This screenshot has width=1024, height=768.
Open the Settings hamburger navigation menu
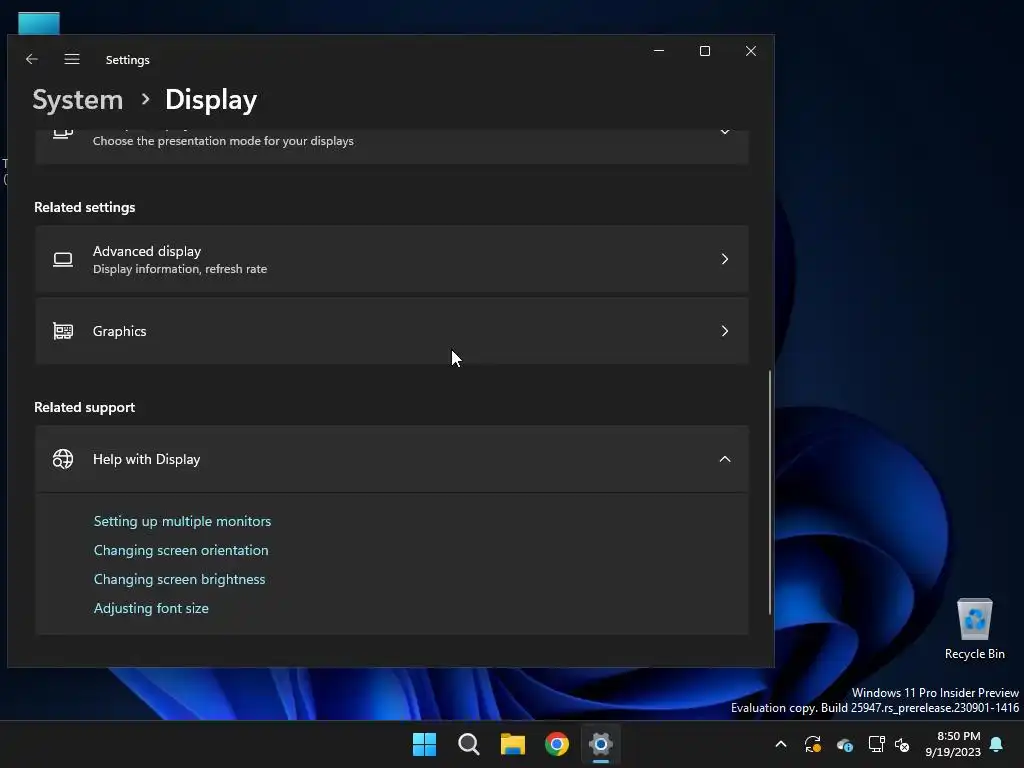[72, 59]
